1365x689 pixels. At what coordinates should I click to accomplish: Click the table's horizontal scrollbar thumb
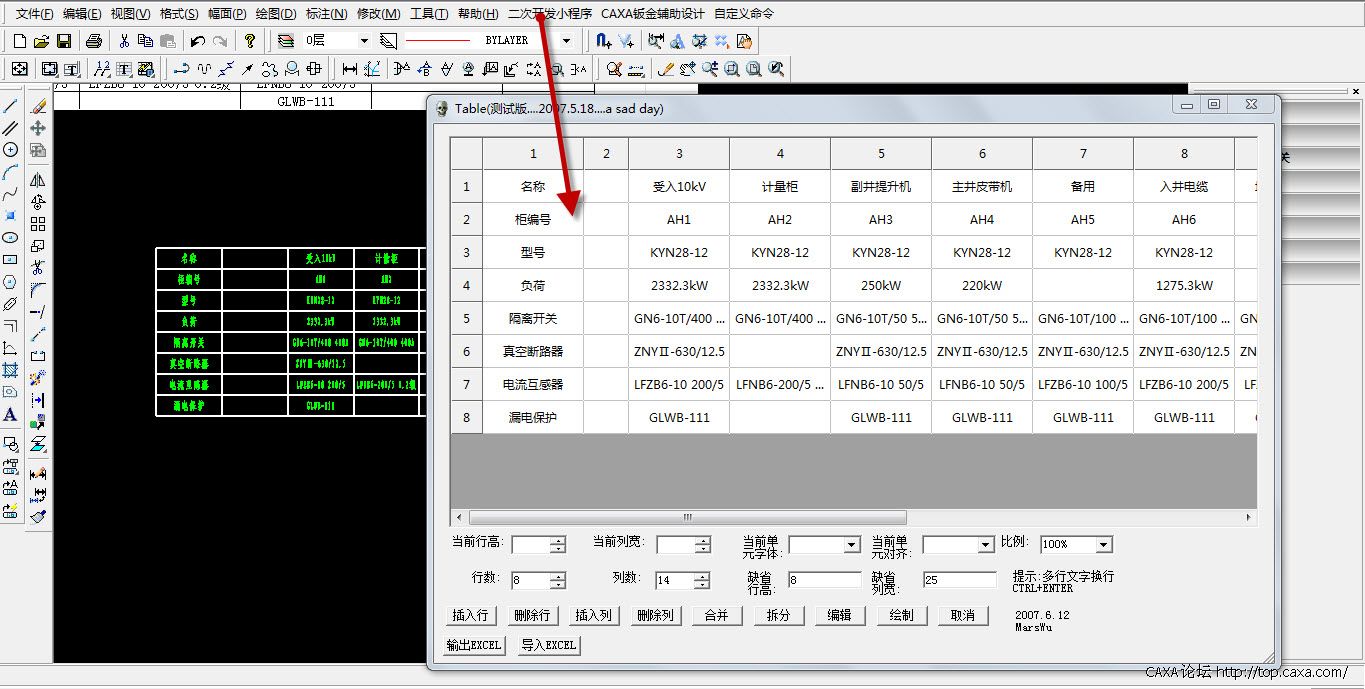pos(687,518)
